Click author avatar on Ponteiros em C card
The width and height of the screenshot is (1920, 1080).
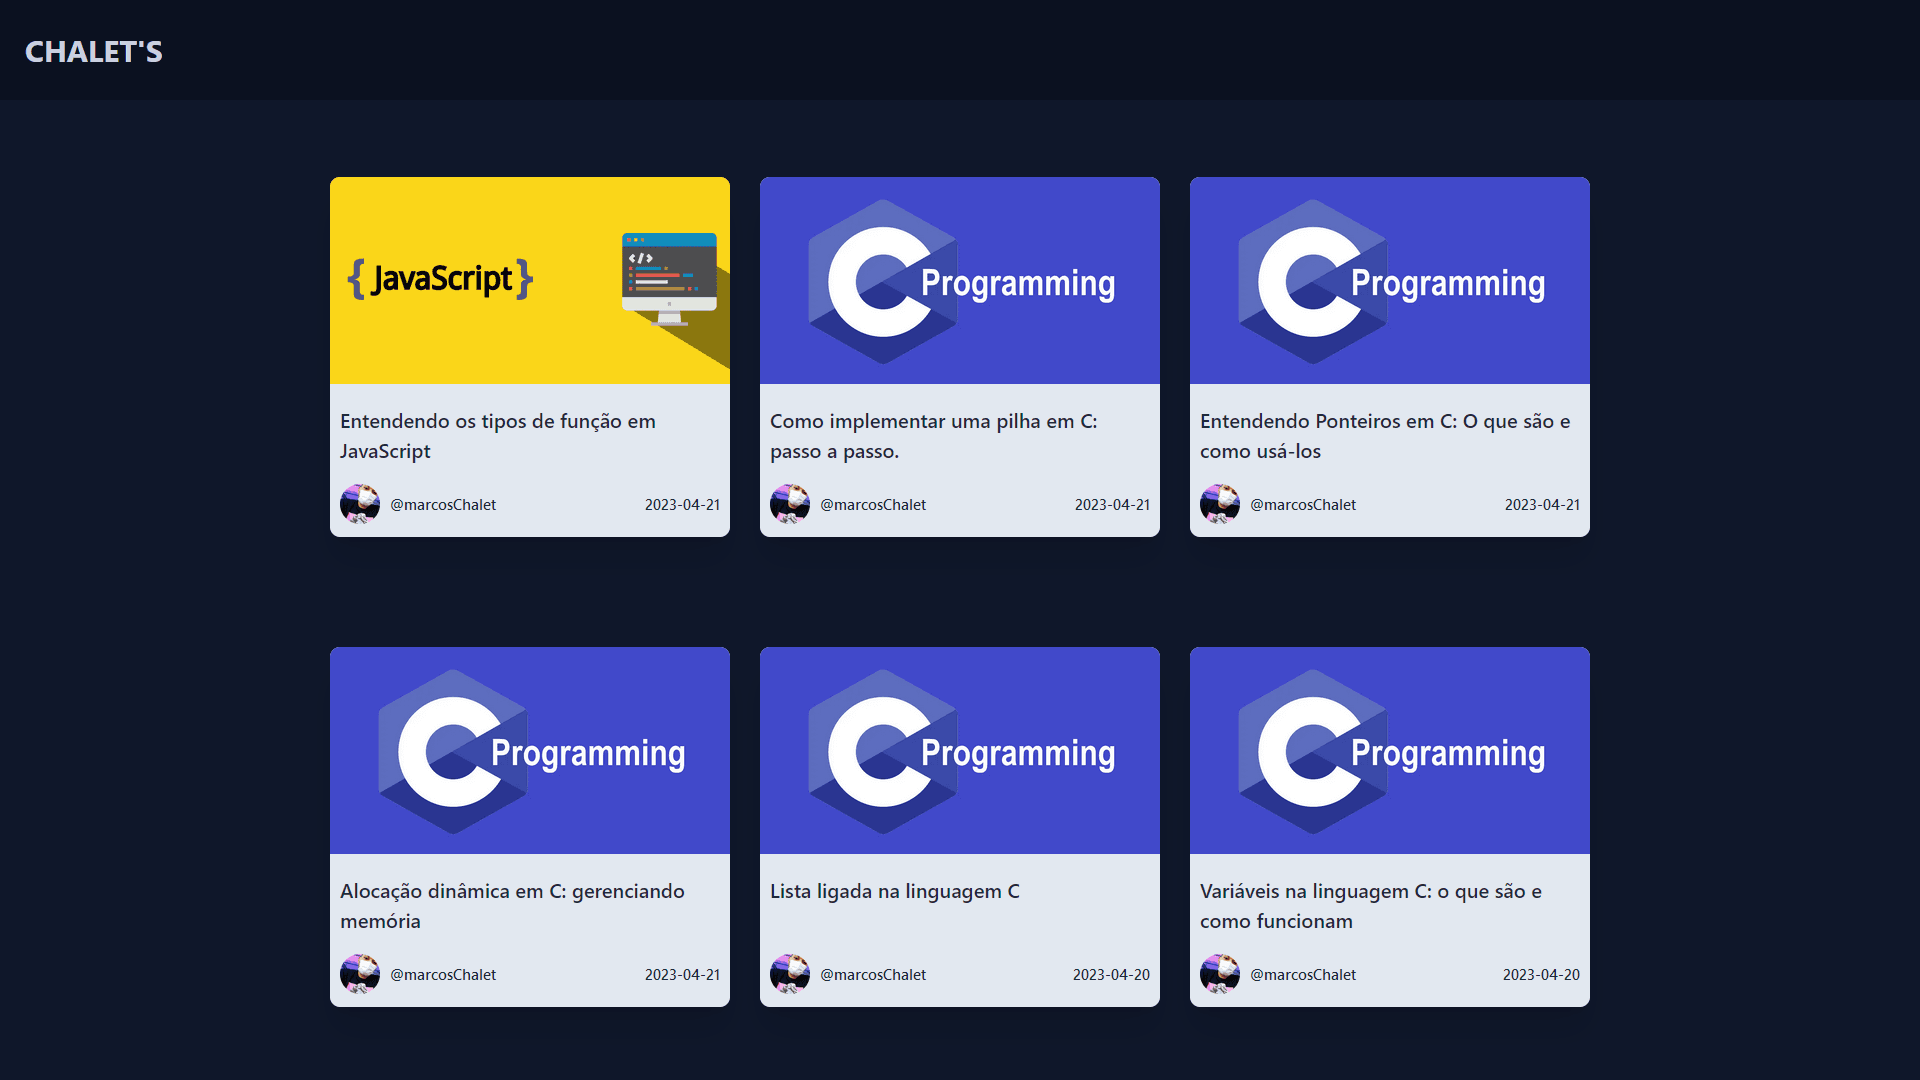(x=1220, y=504)
